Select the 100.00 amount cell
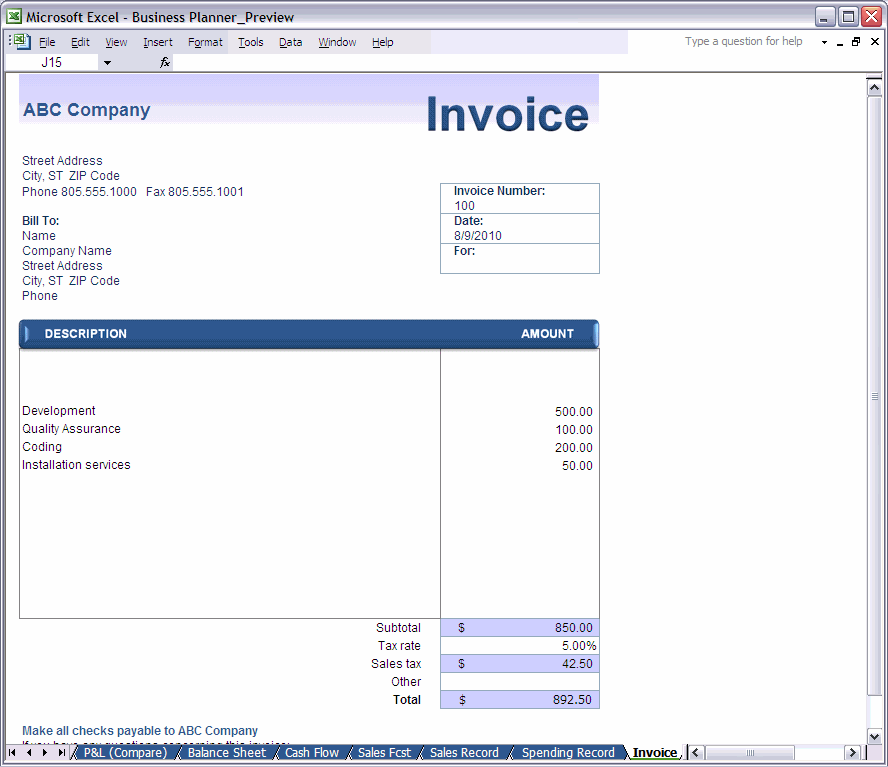This screenshot has height=767, width=888. [574, 430]
